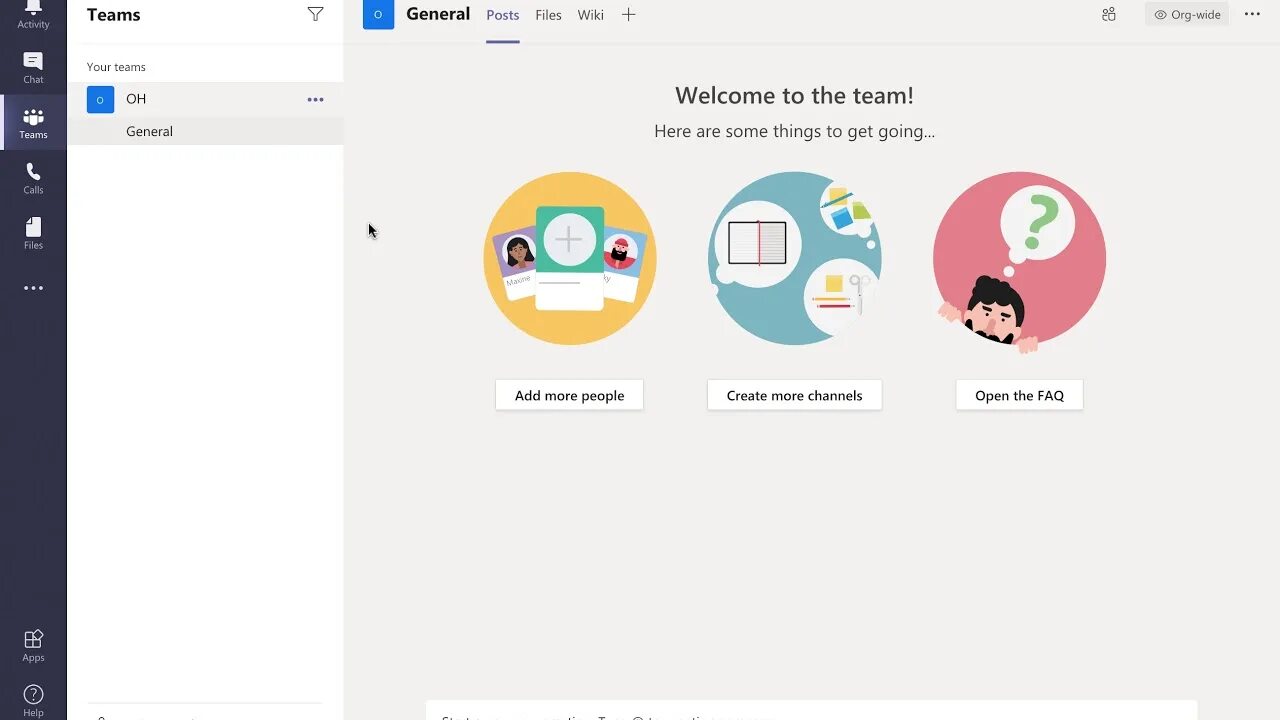Open channel more options in header

tap(1252, 14)
